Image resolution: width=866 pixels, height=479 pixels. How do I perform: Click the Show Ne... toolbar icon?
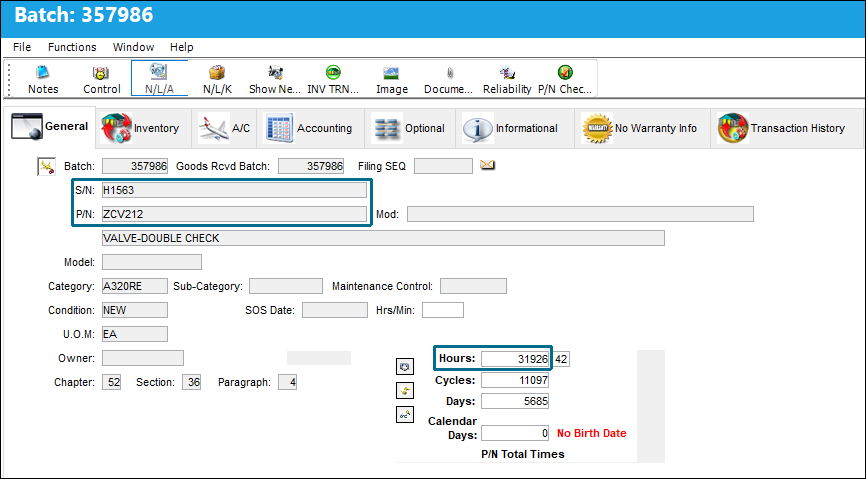274,79
